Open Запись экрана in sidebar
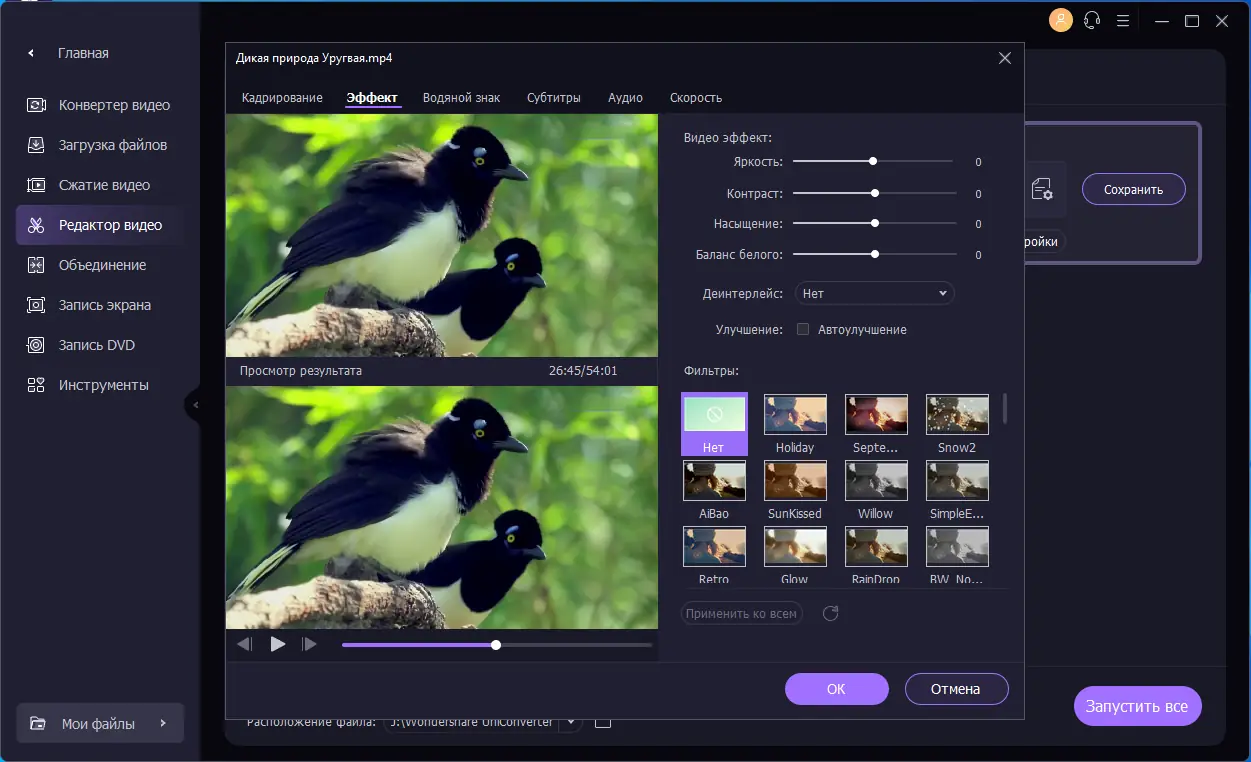This screenshot has width=1251, height=762. pyautogui.click(x=100, y=305)
